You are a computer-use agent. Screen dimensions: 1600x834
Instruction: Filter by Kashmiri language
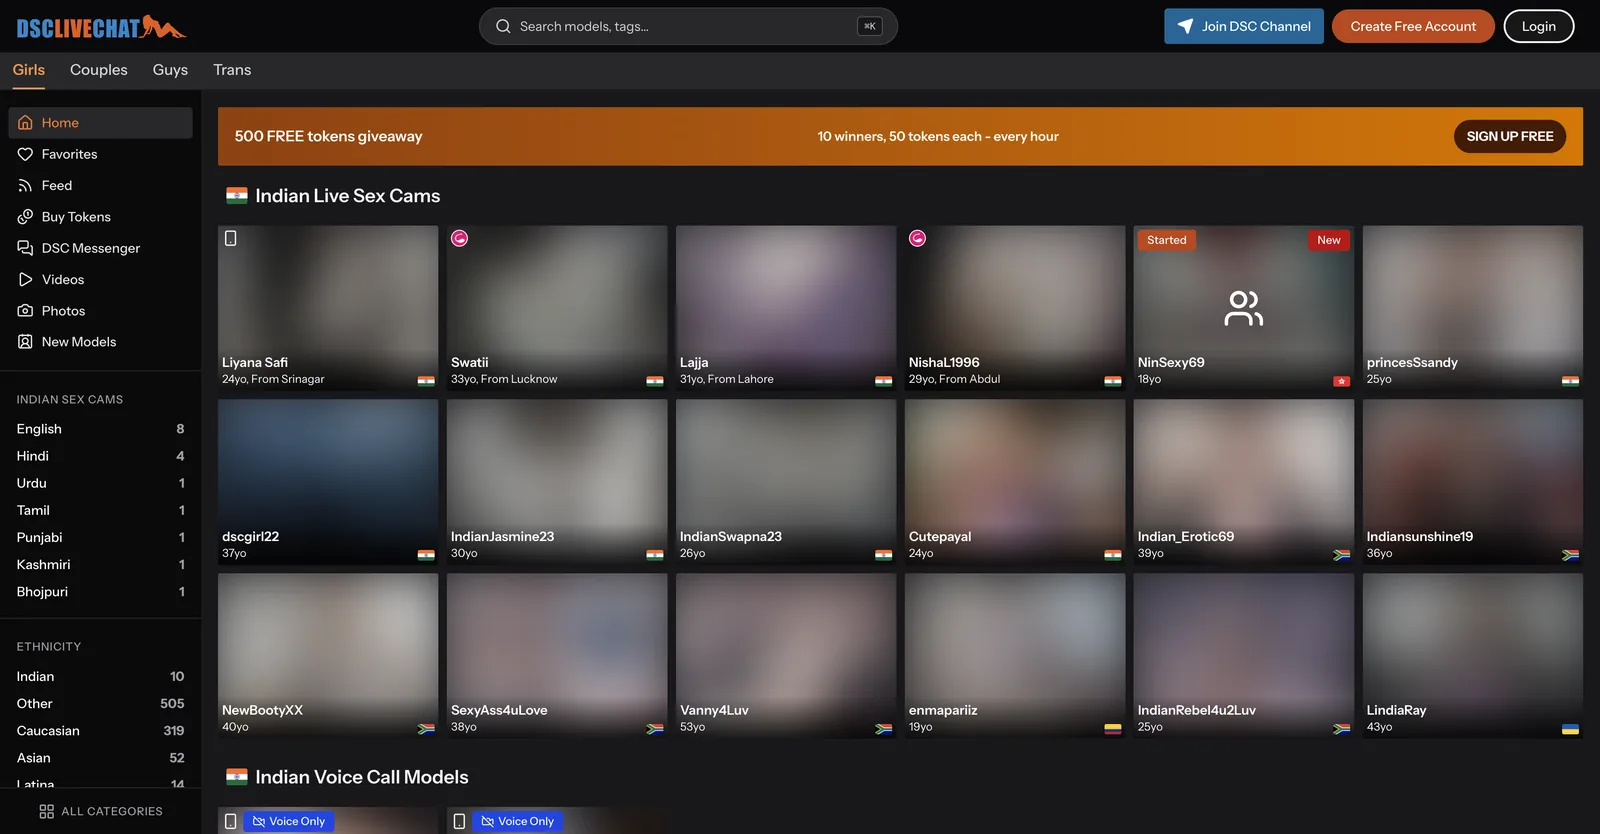(101, 564)
